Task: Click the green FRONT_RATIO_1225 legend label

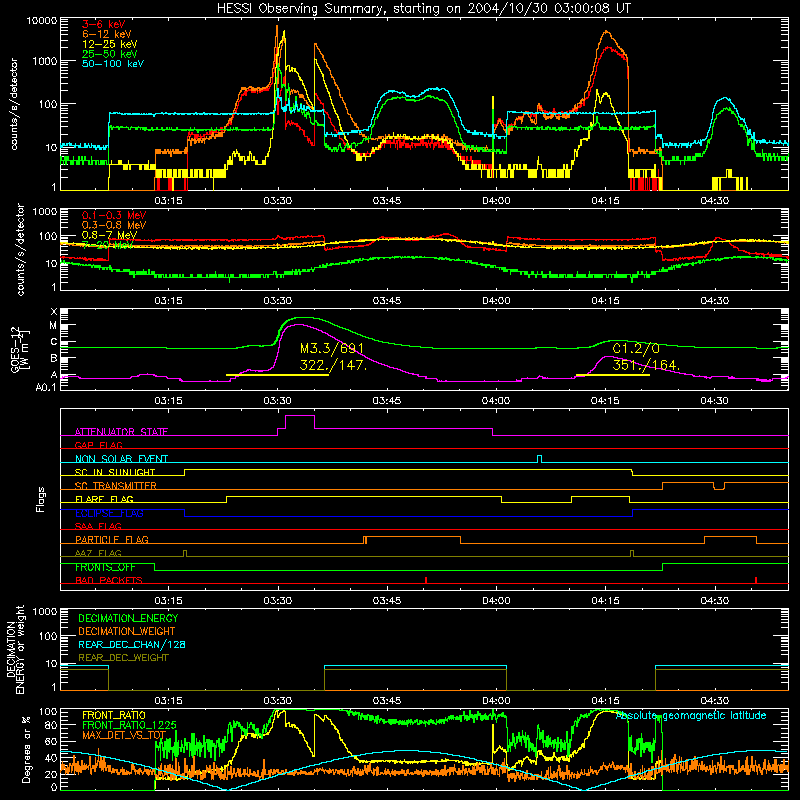Action: tap(130, 725)
